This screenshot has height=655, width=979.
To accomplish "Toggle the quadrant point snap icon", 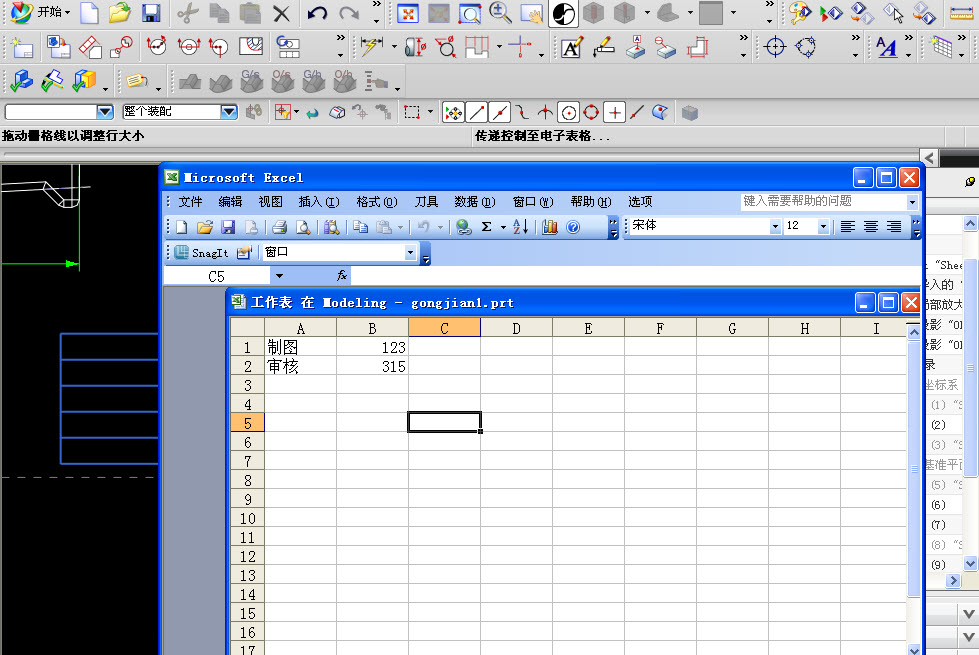I will coord(591,112).
